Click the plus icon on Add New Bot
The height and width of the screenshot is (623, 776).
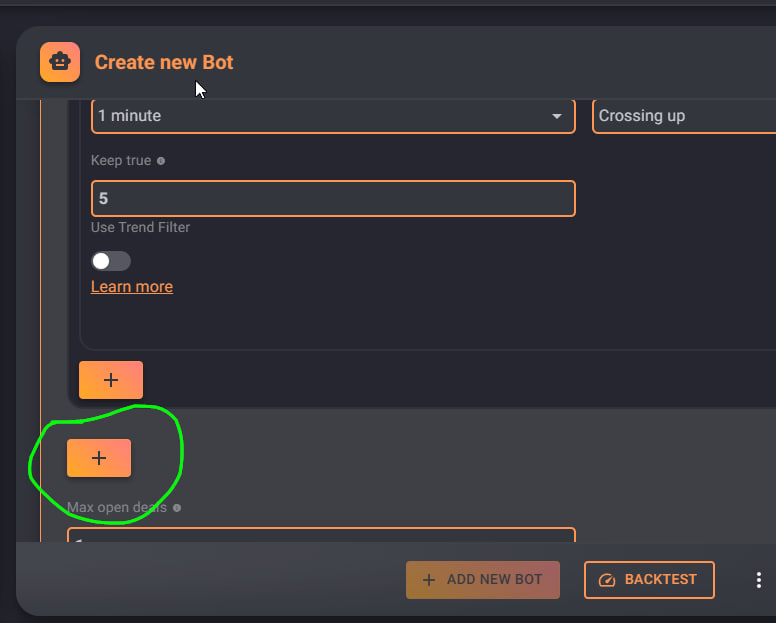(x=429, y=580)
